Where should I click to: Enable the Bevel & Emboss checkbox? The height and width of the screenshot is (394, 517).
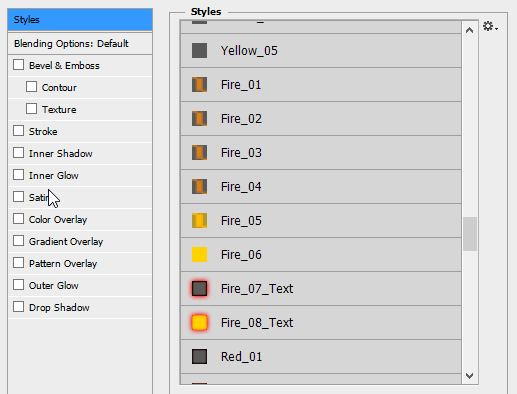click(x=18, y=65)
